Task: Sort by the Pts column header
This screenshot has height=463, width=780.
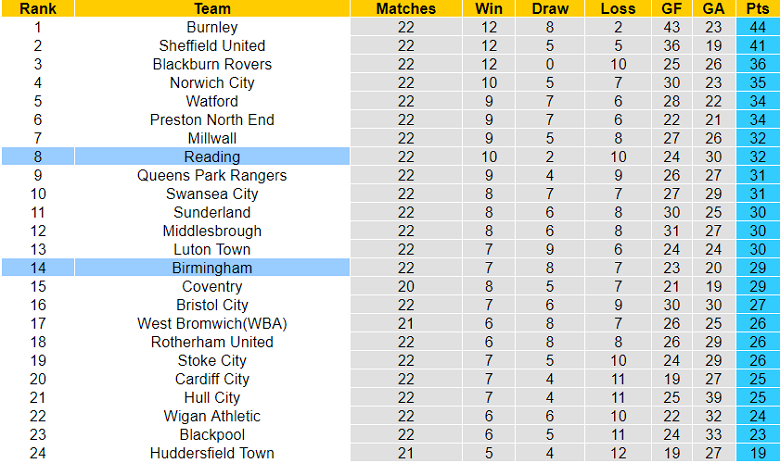Action: pos(757,9)
